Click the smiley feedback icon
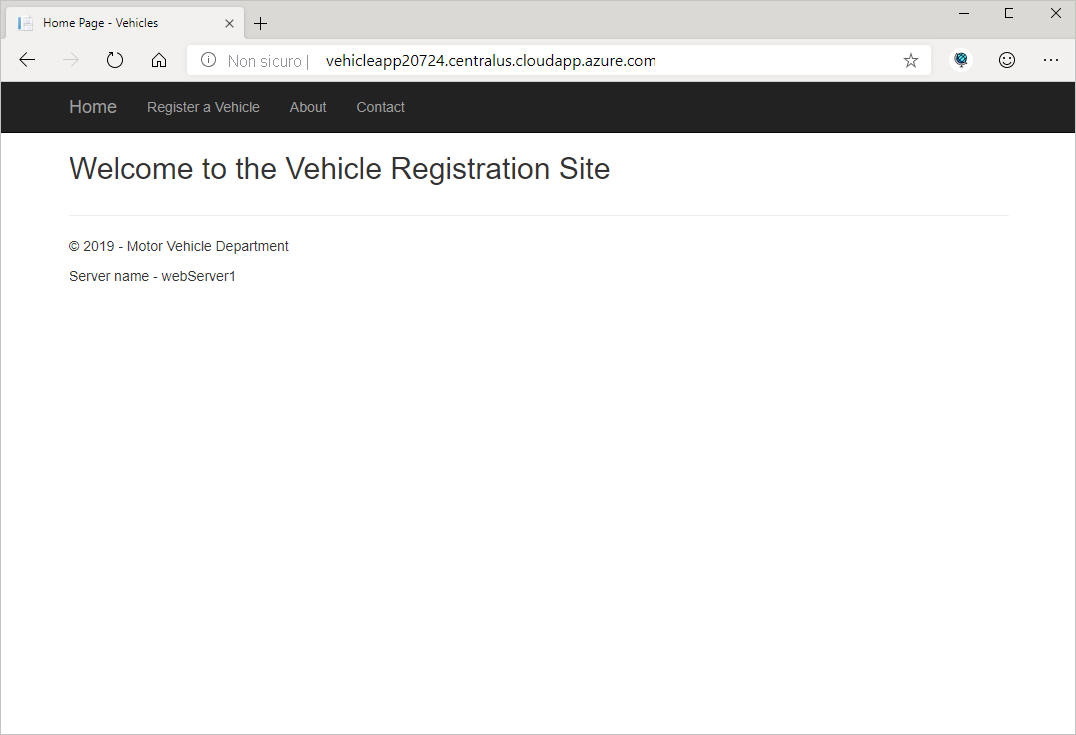The image size is (1076, 735). click(1006, 60)
